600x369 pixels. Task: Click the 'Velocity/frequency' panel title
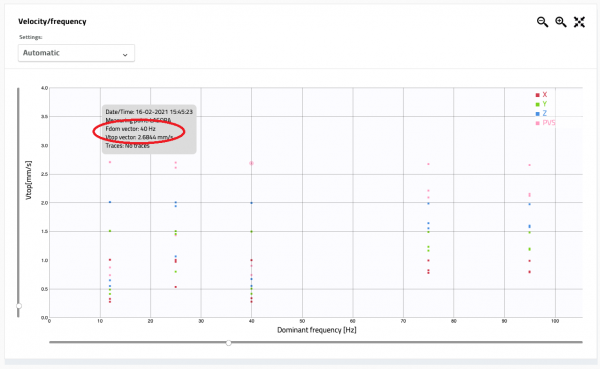pos(52,21)
